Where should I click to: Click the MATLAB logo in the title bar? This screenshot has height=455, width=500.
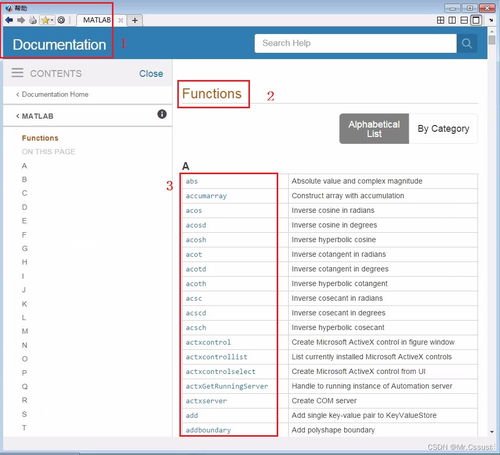tap(9, 8)
